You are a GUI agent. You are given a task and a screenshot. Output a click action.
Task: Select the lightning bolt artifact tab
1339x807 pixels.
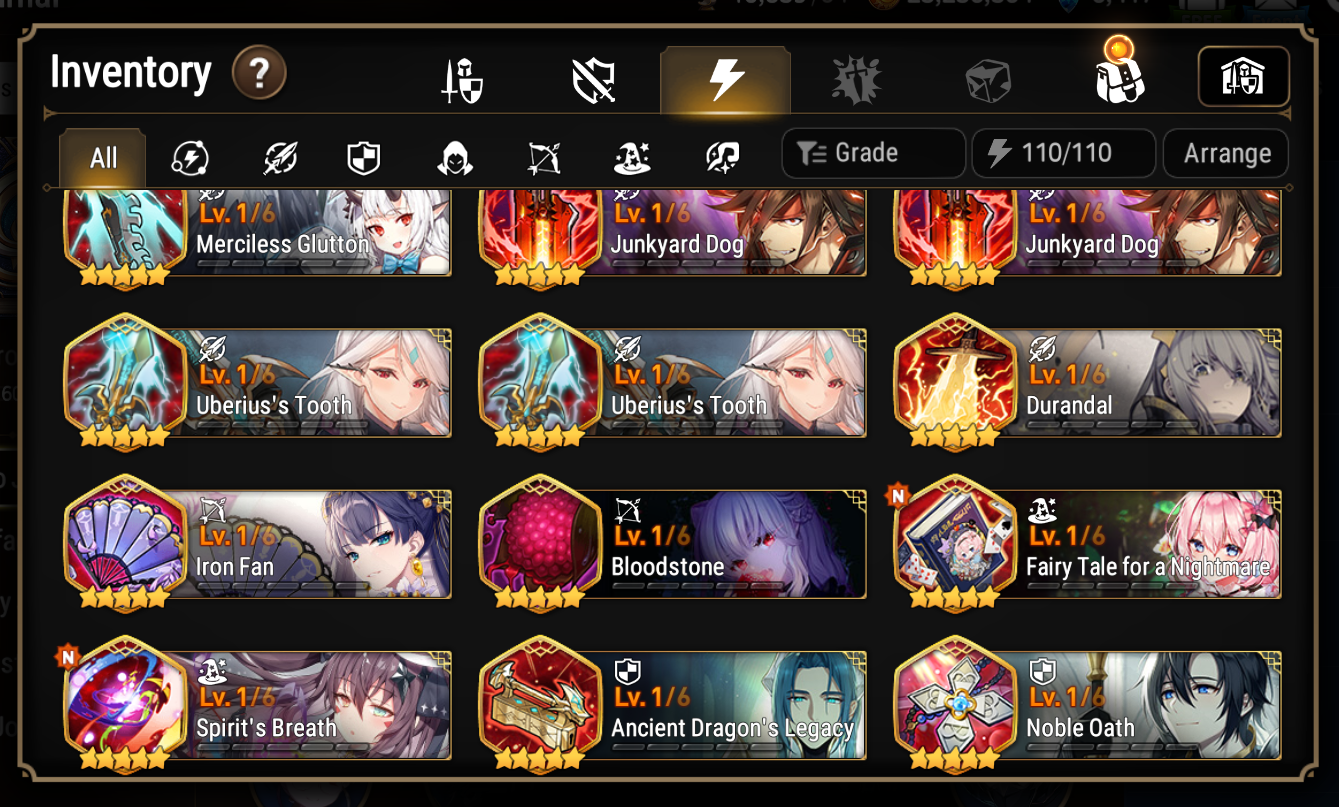[726, 81]
